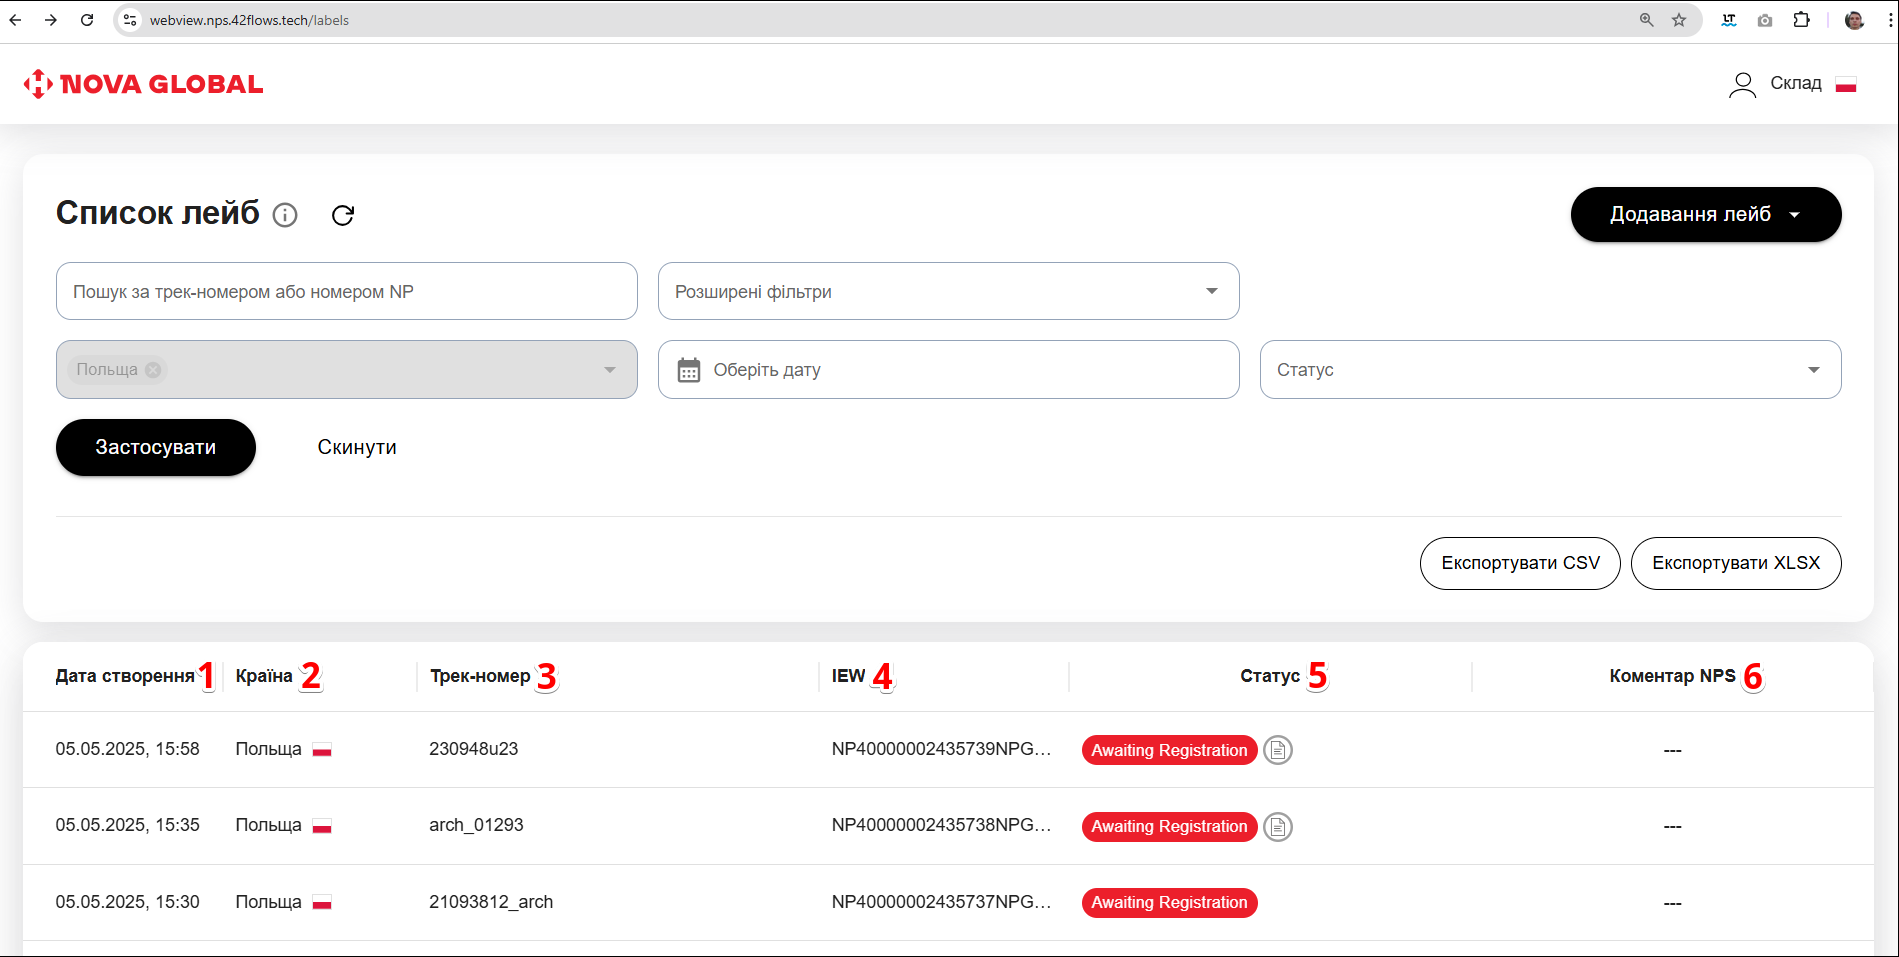Open the document icon in the arch_01293 row
The image size is (1899, 957).
click(x=1277, y=827)
